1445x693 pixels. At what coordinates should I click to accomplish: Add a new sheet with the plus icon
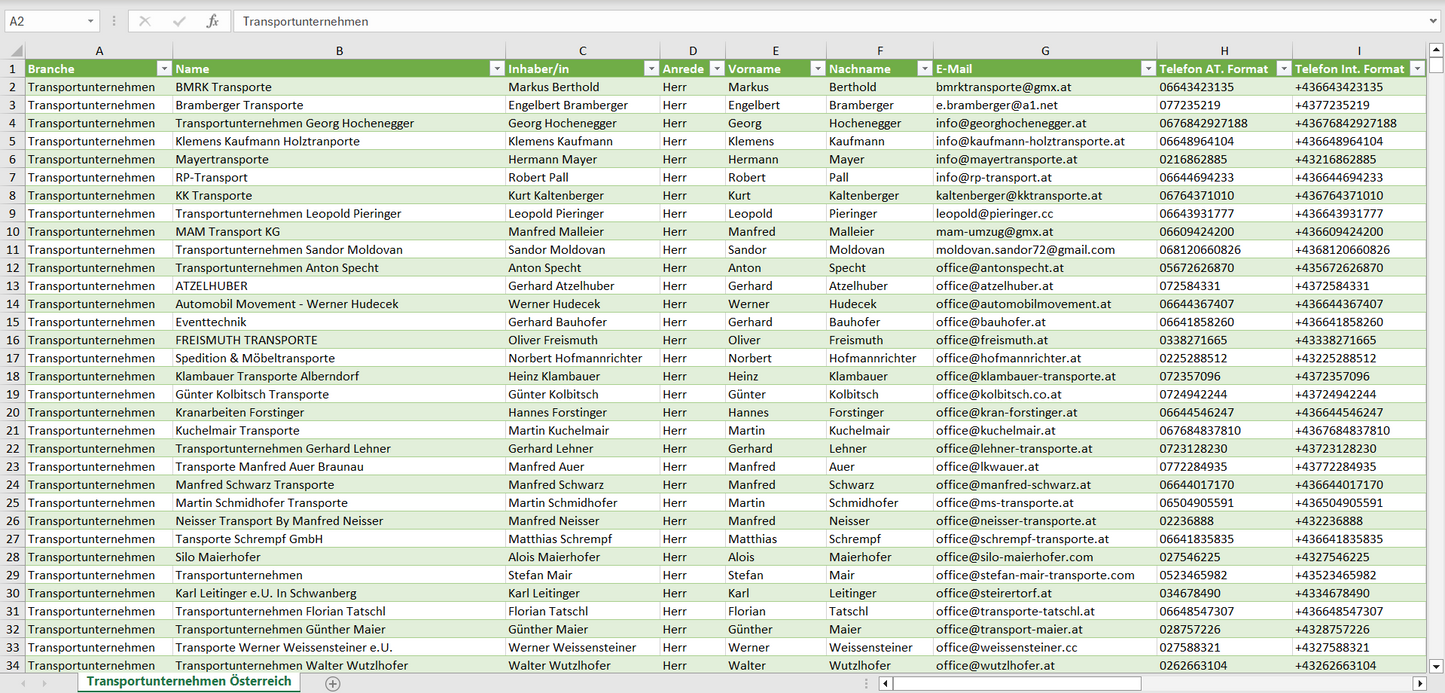[333, 683]
